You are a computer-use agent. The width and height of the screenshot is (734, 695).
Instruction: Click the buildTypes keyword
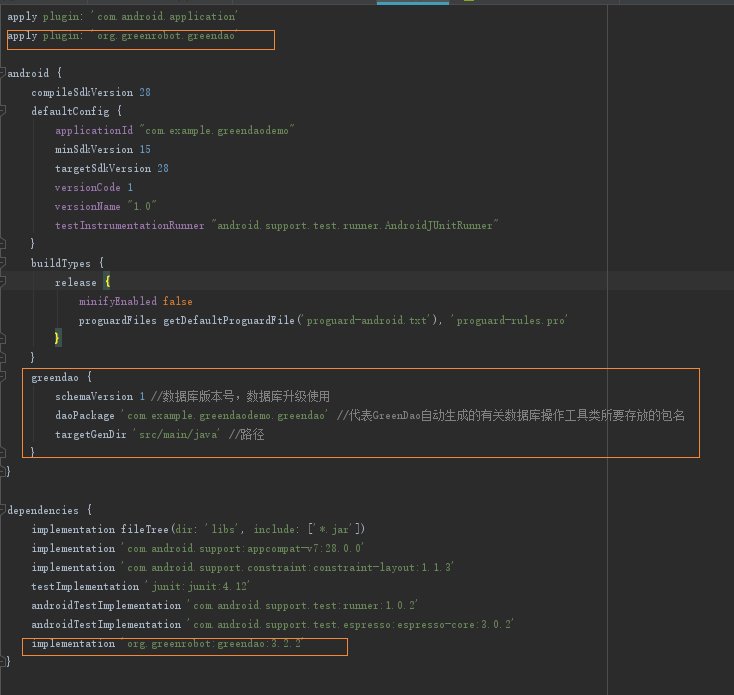61,263
